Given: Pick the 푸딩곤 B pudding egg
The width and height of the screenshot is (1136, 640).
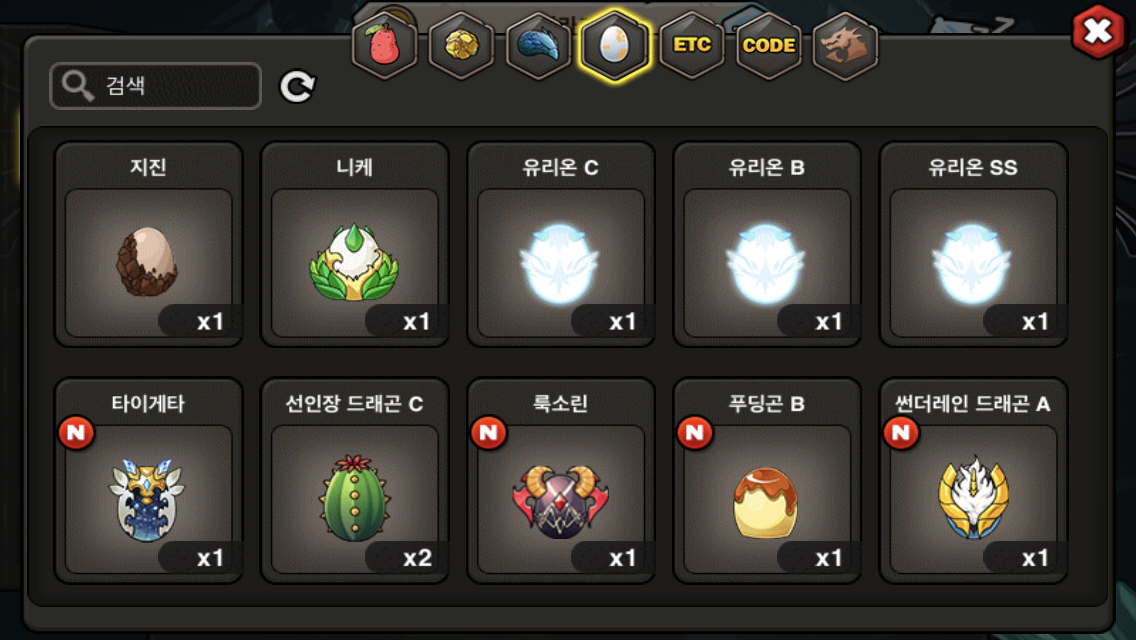Looking at the screenshot, I should [767, 481].
